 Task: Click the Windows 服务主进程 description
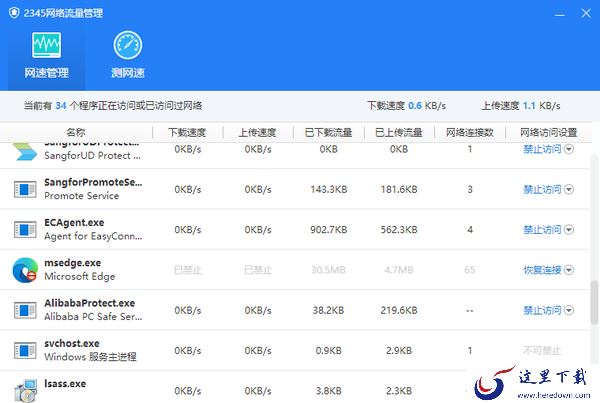click(90, 357)
